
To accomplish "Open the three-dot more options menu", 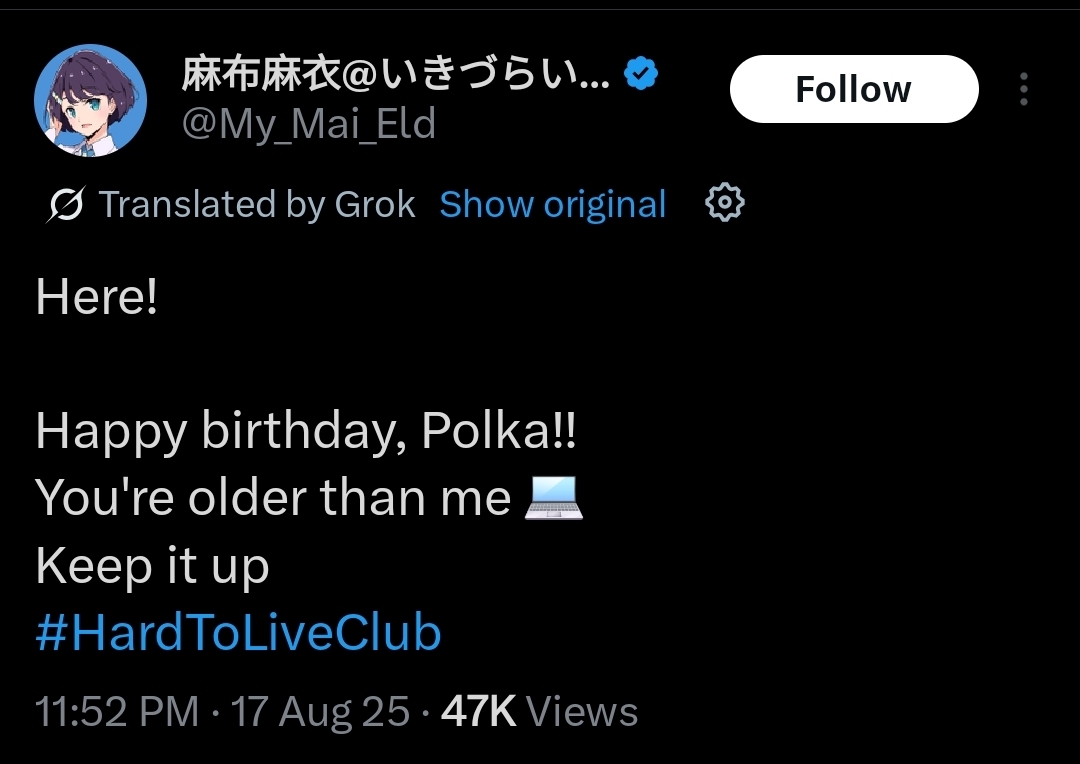I will (1023, 89).
